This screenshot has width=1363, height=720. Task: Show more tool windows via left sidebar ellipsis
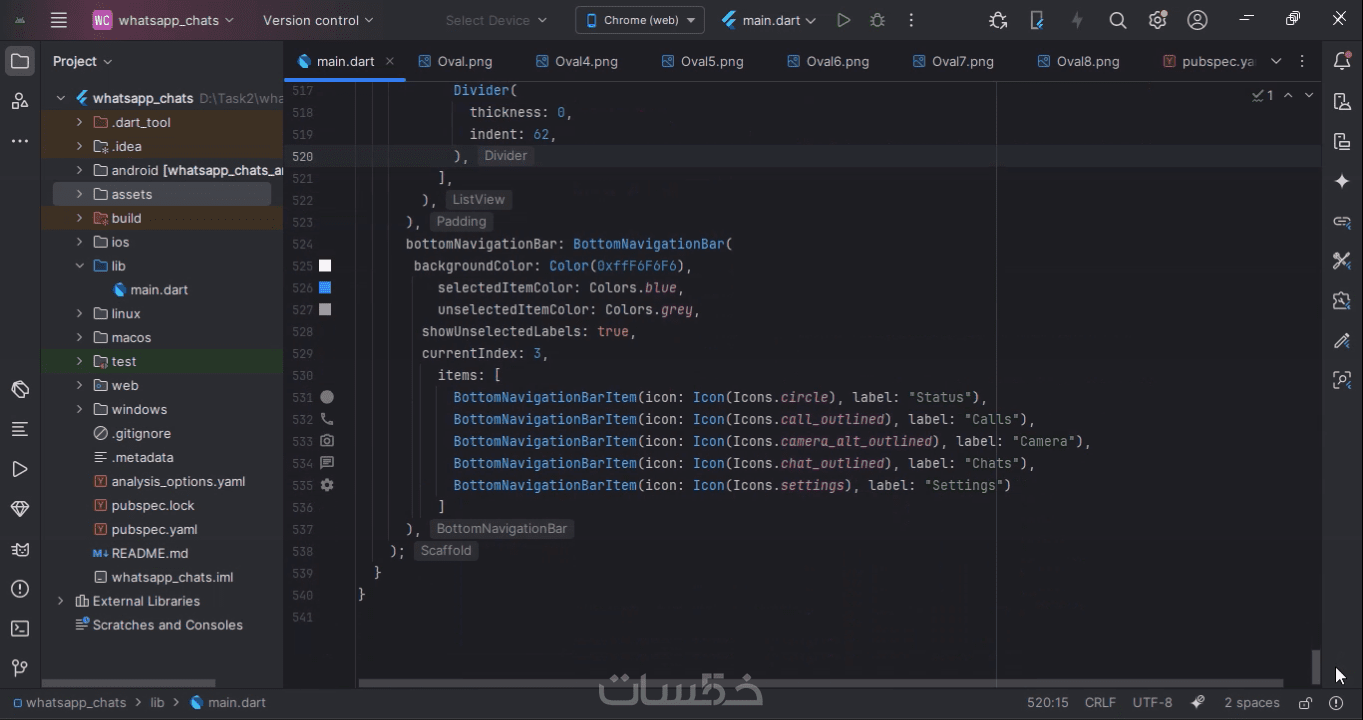coord(20,141)
